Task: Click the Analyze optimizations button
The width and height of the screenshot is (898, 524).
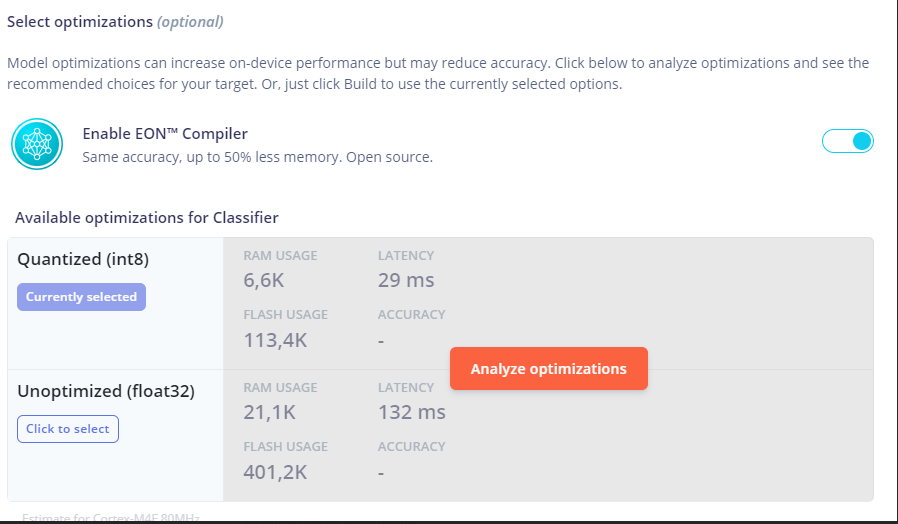Action: [x=549, y=368]
